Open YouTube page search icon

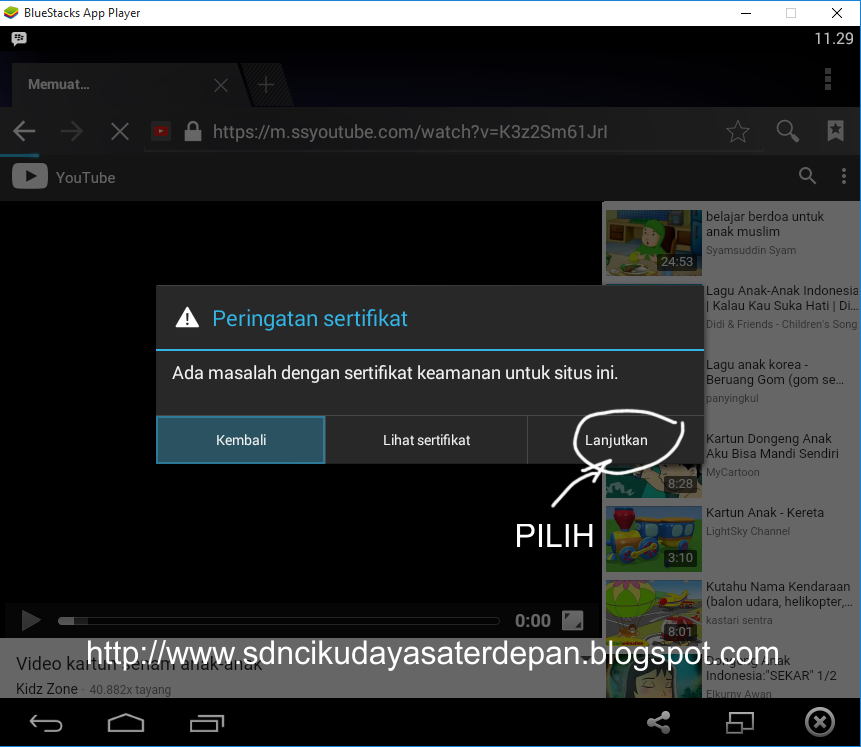(x=807, y=176)
